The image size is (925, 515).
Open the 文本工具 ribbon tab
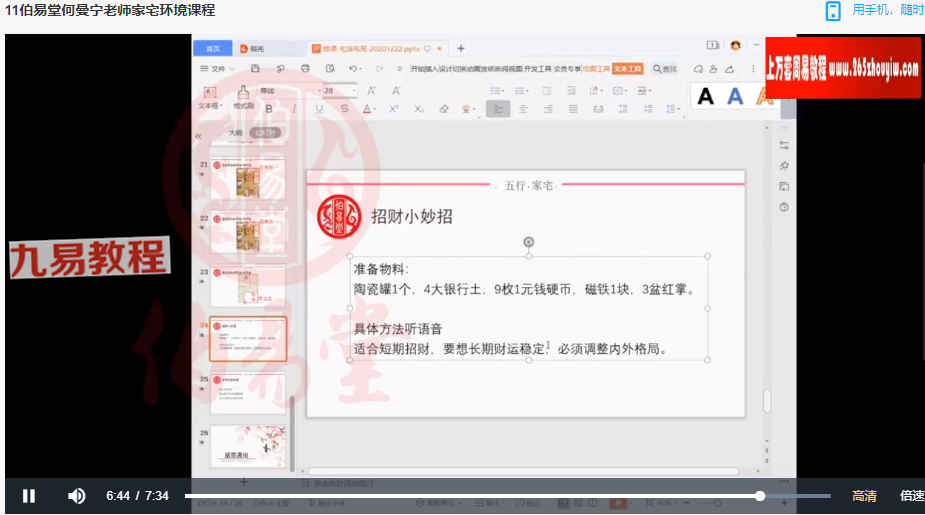point(628,69)
